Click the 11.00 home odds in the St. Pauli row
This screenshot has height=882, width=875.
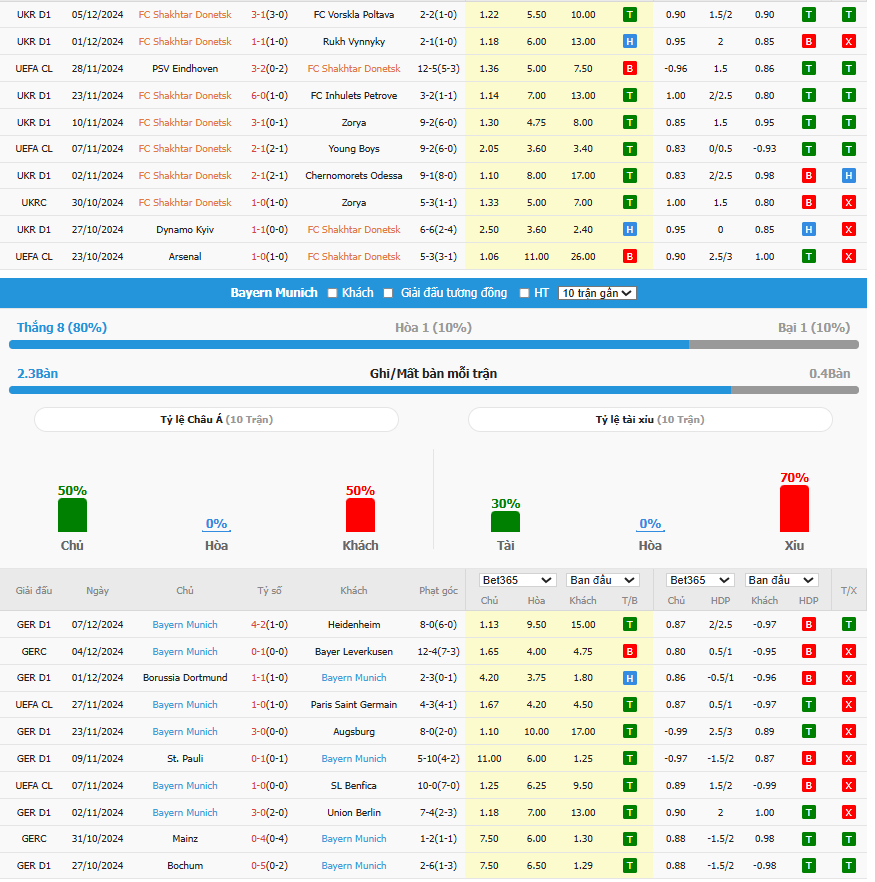pyautogui.click(x=489, y=758)
